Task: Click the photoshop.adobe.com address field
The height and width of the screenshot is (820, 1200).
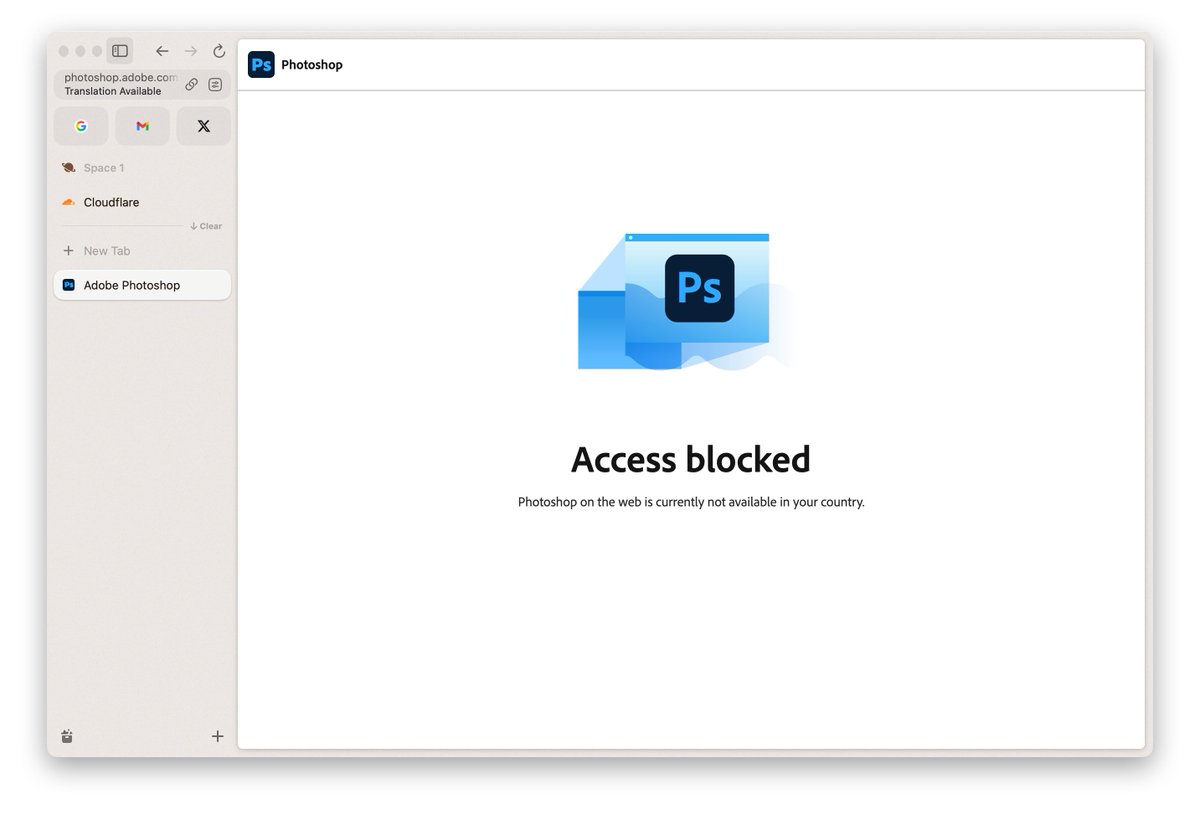Action: tap(118, 76)
